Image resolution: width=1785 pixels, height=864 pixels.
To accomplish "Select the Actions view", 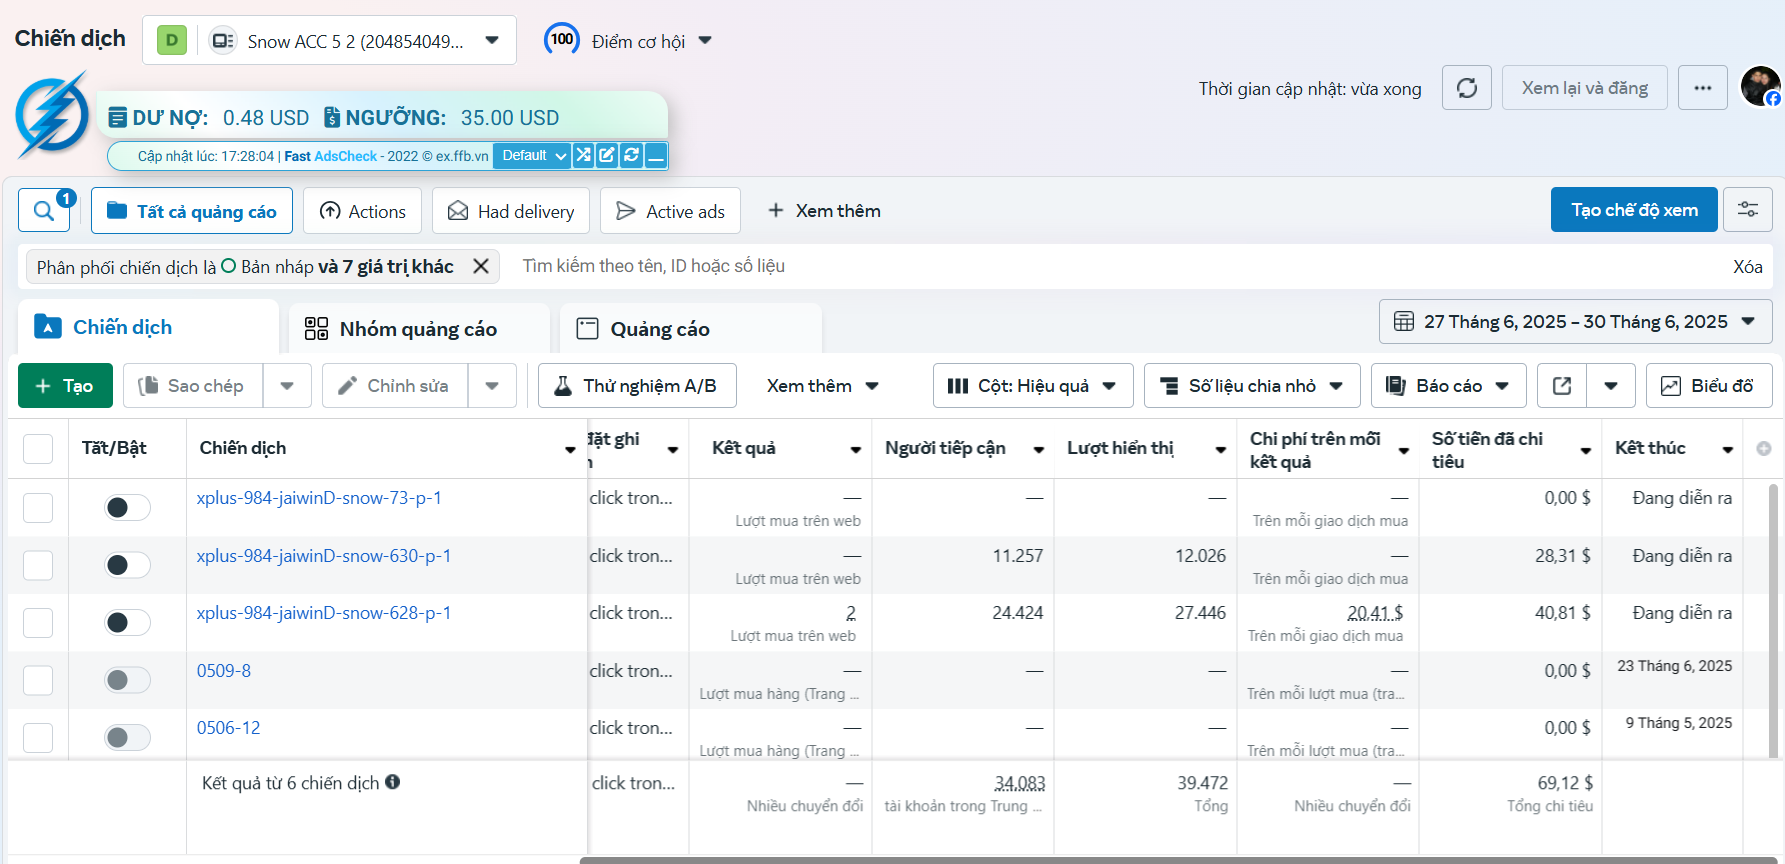I will tap(362, 211).
